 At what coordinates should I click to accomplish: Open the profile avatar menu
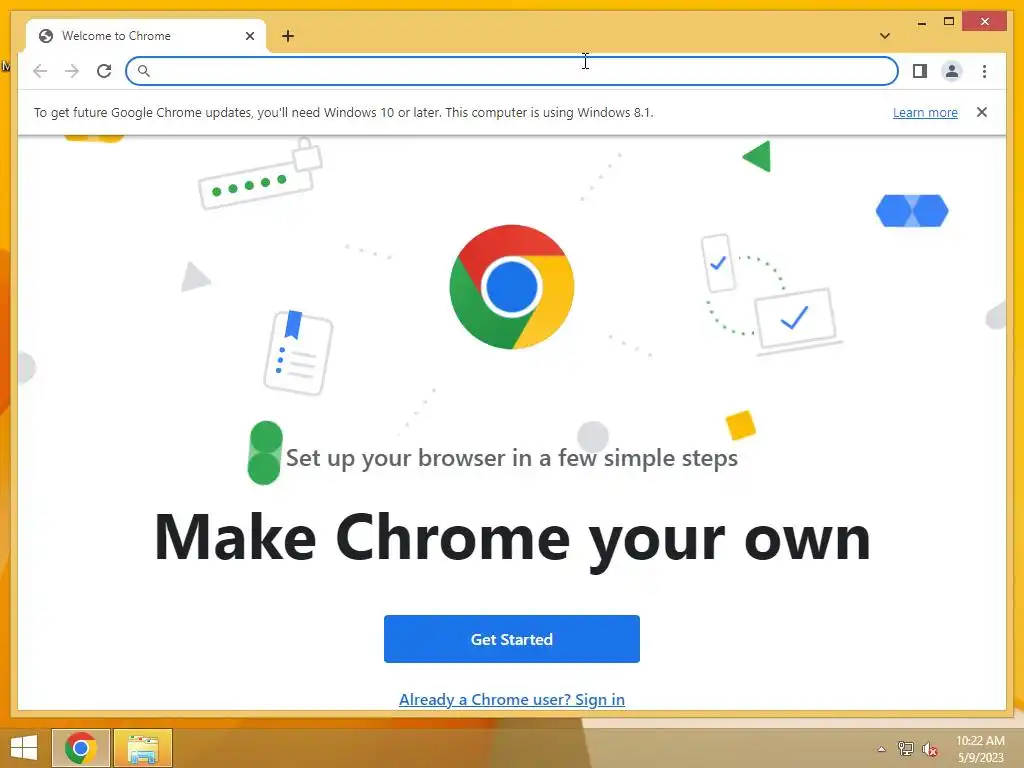(952, 71)
